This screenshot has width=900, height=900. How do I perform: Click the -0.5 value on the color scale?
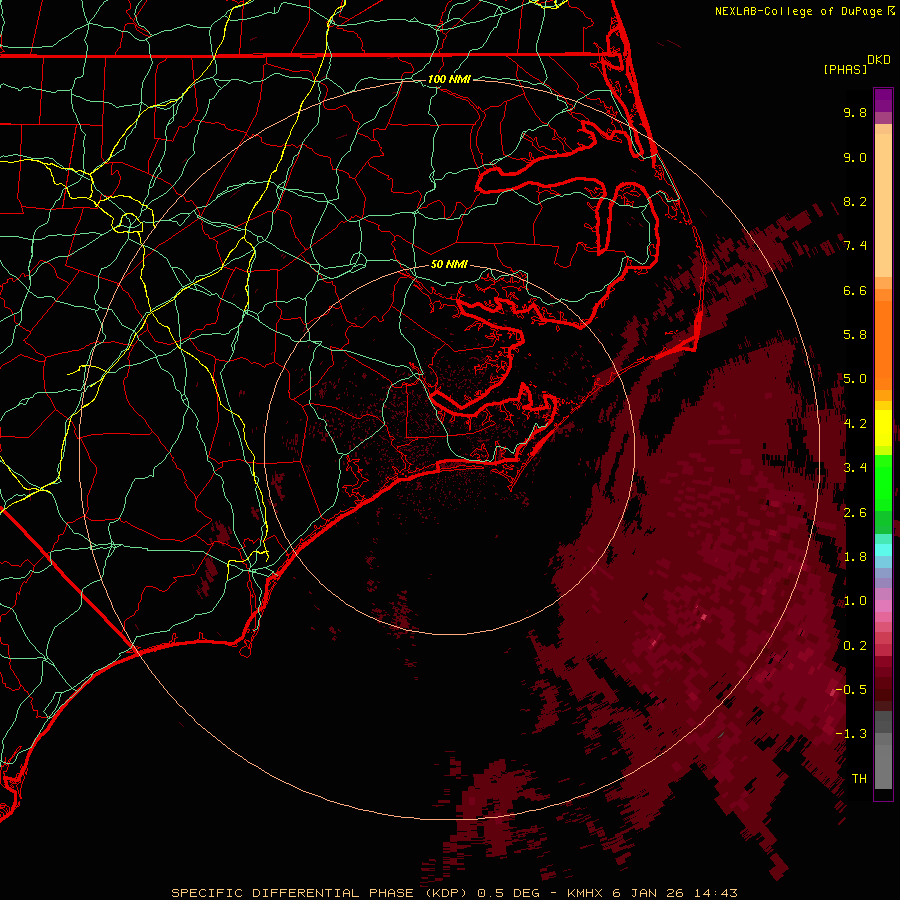(x=851, y=689)
